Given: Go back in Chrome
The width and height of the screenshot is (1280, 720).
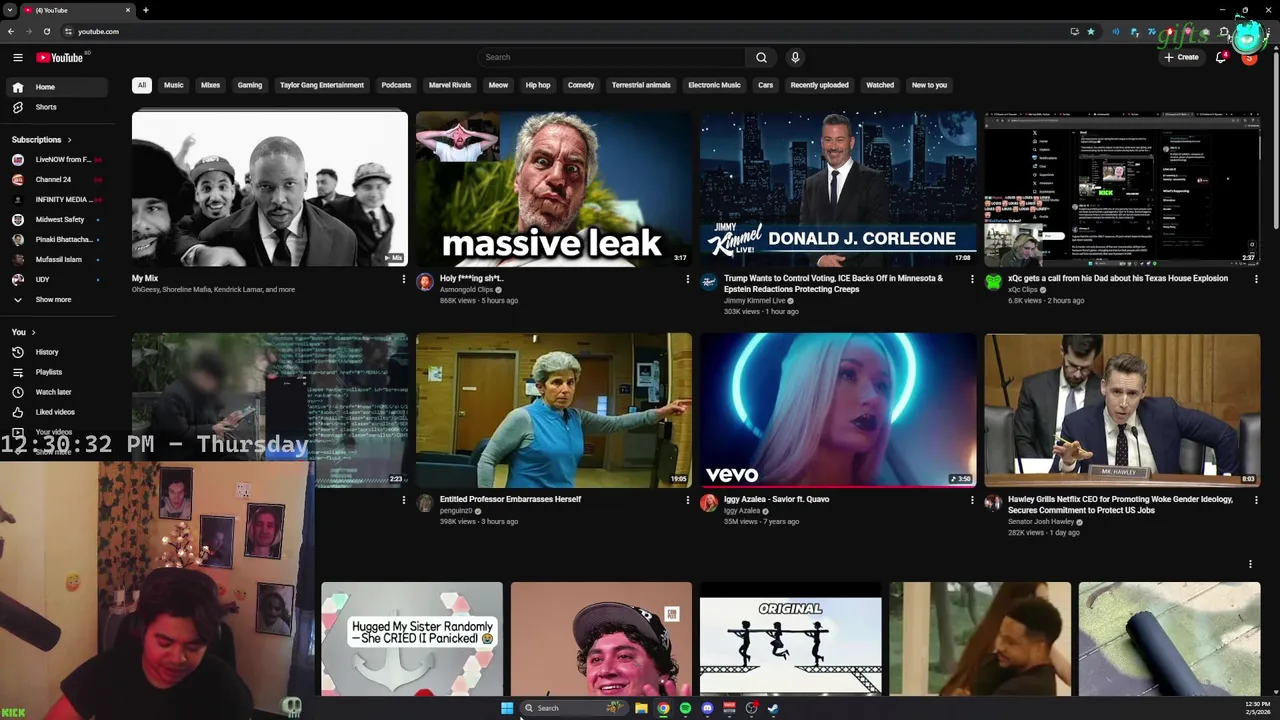Looking at the screenshot, I should 10,31.
